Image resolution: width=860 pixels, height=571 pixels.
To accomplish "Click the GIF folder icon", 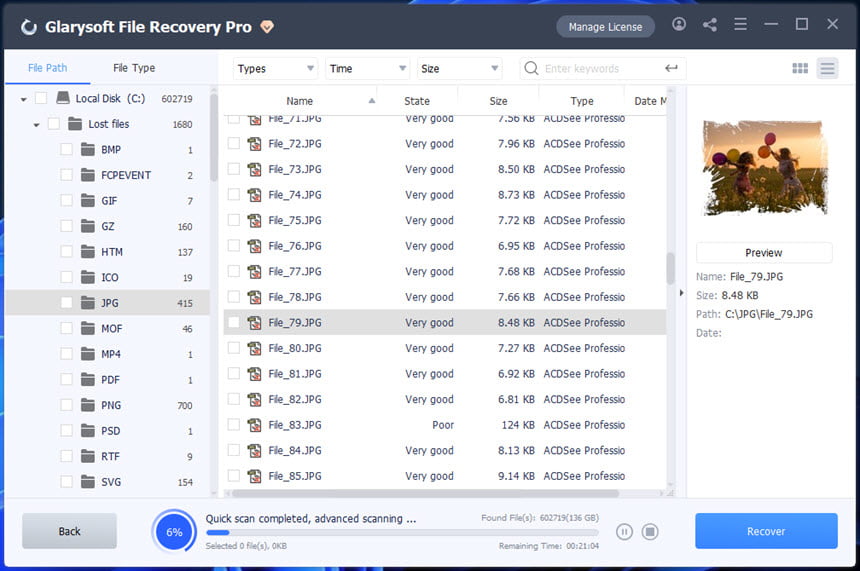I will point(88,200).
